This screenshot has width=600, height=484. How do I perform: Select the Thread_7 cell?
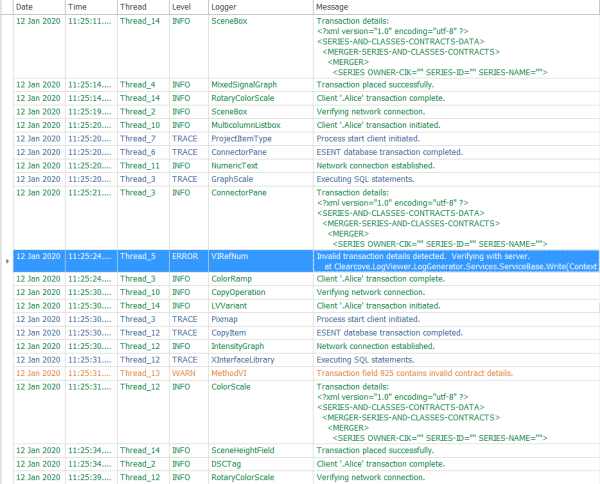(143, 139)
